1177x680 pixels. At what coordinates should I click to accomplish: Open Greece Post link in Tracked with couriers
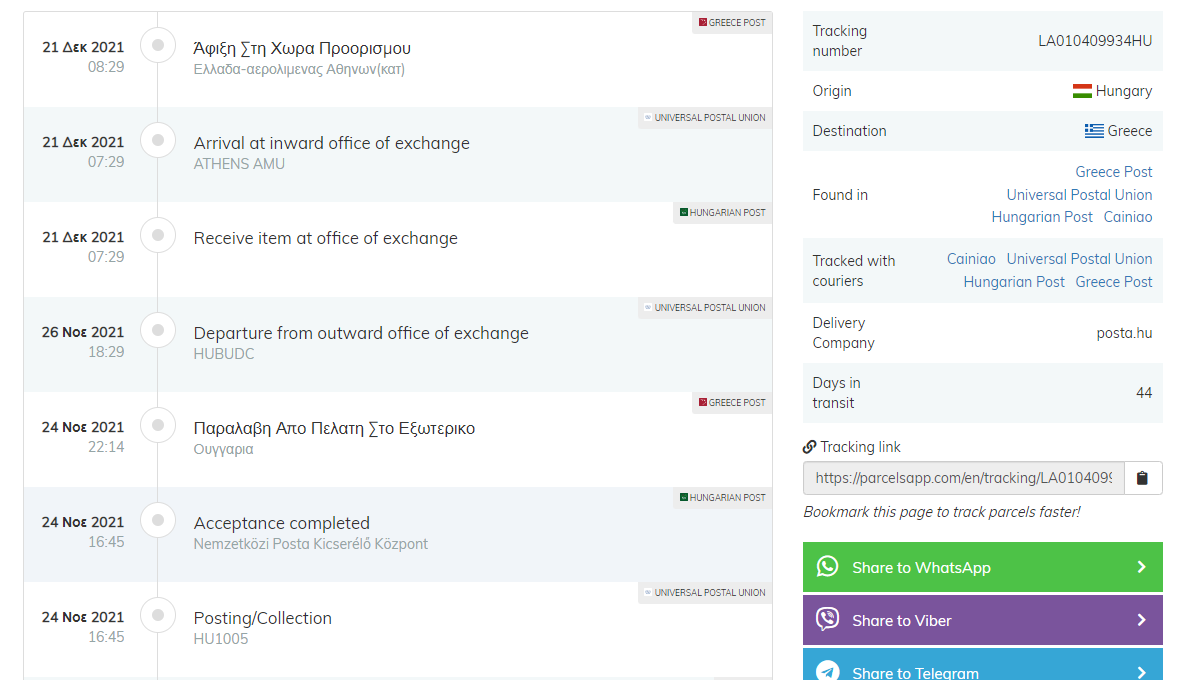(x=1113, y=282)
